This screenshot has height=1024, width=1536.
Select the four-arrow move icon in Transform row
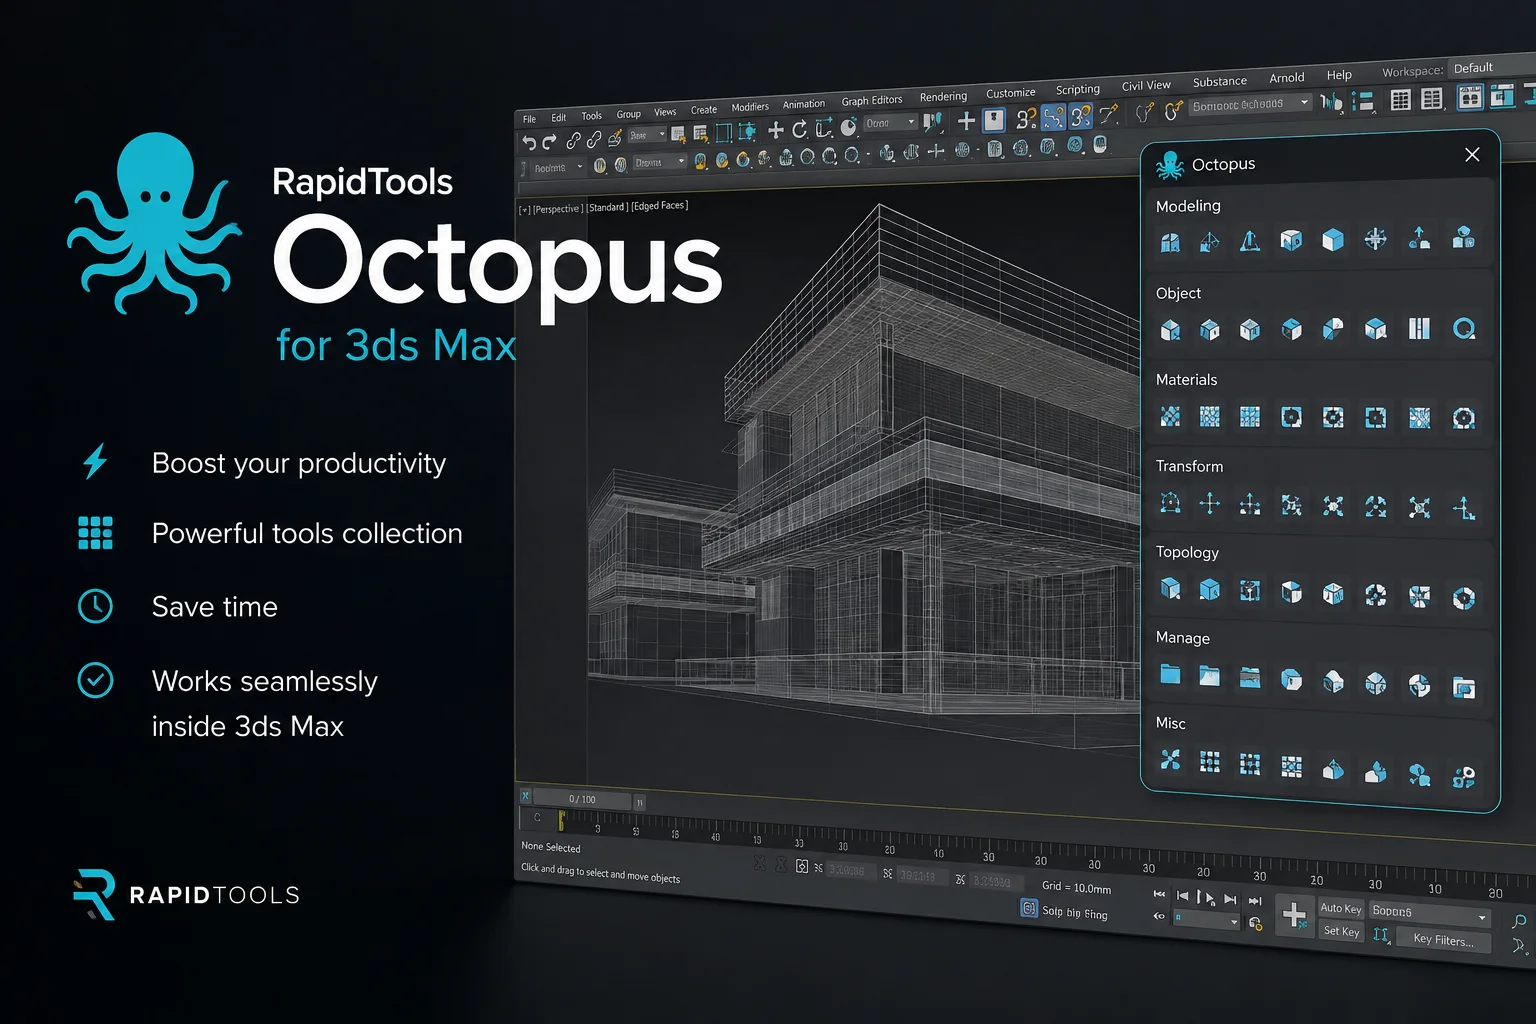(x=1210, y=503)
